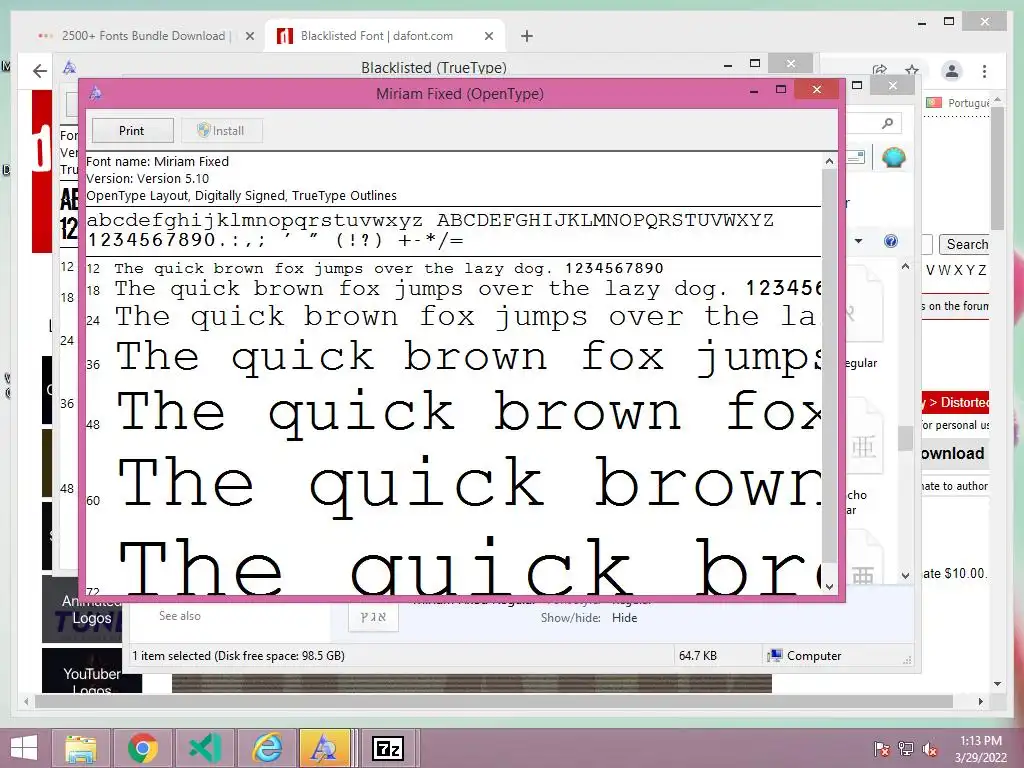Open Google Chrome from taskbar
This screenshot has width=1024, height=768.
[142, 748]
